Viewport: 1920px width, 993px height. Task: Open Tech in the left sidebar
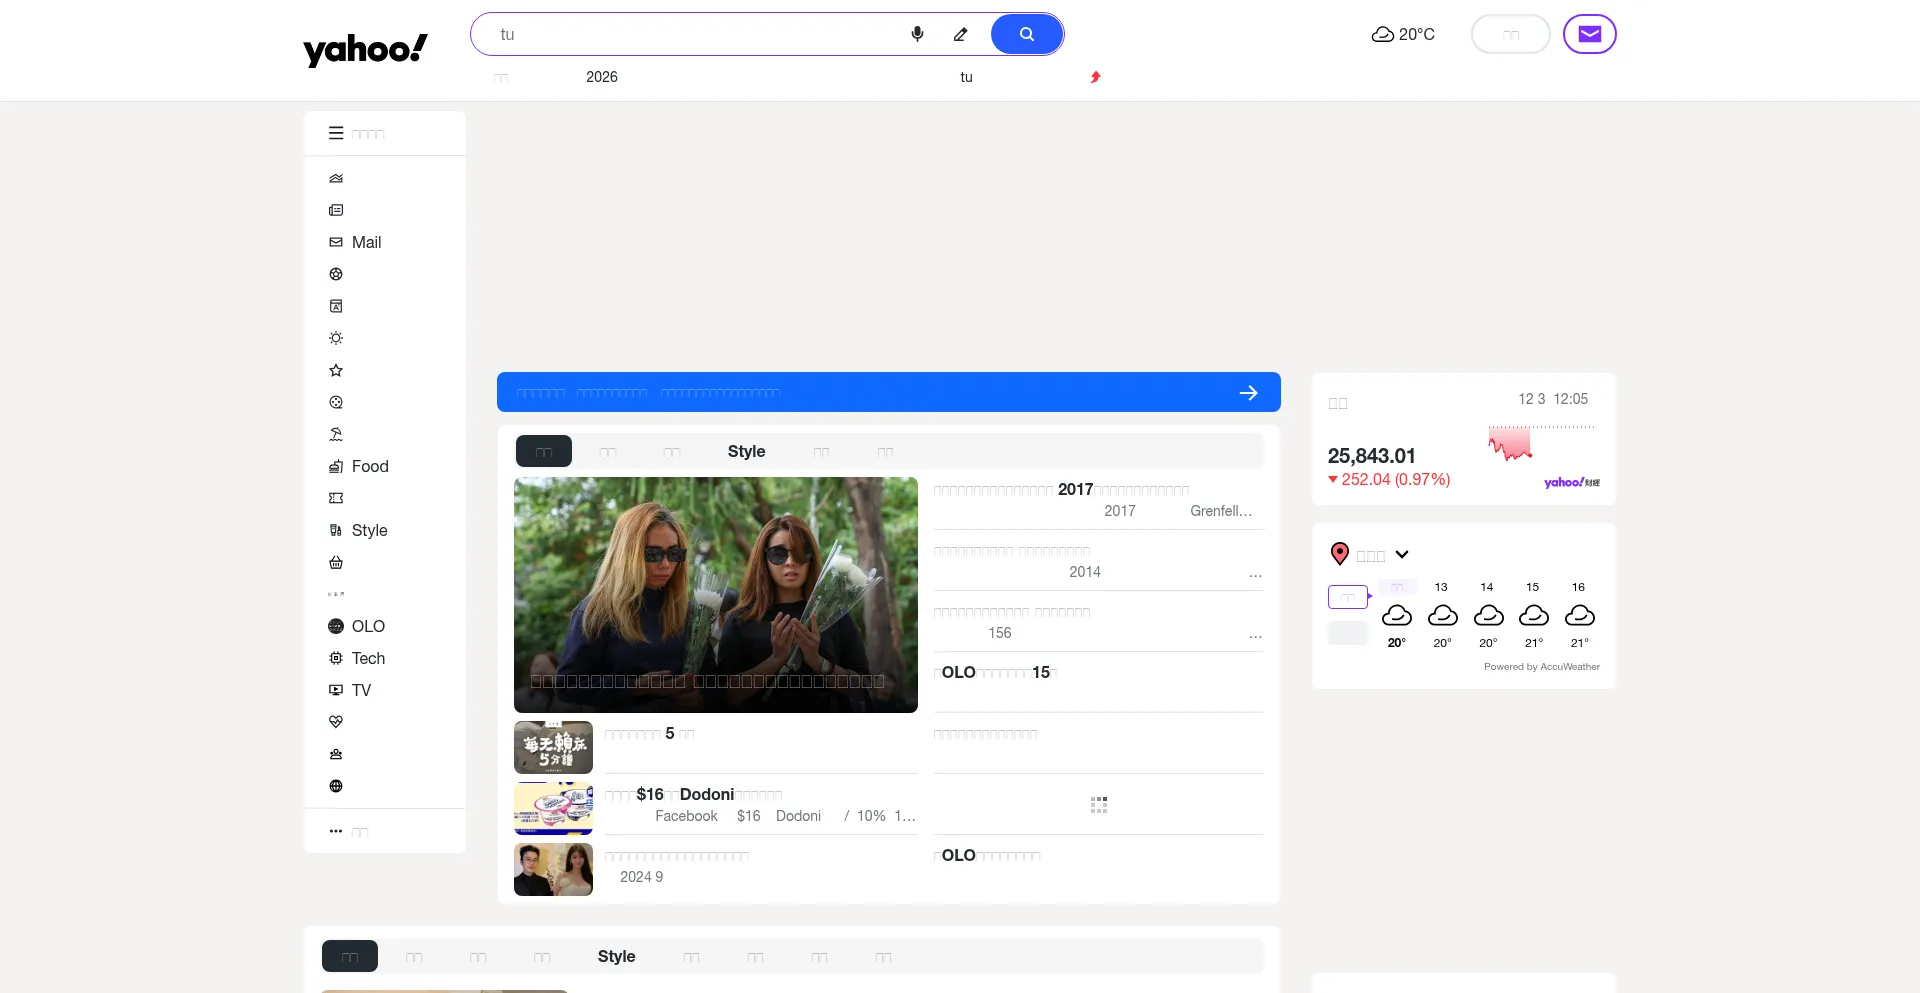[x=367, y=658]
